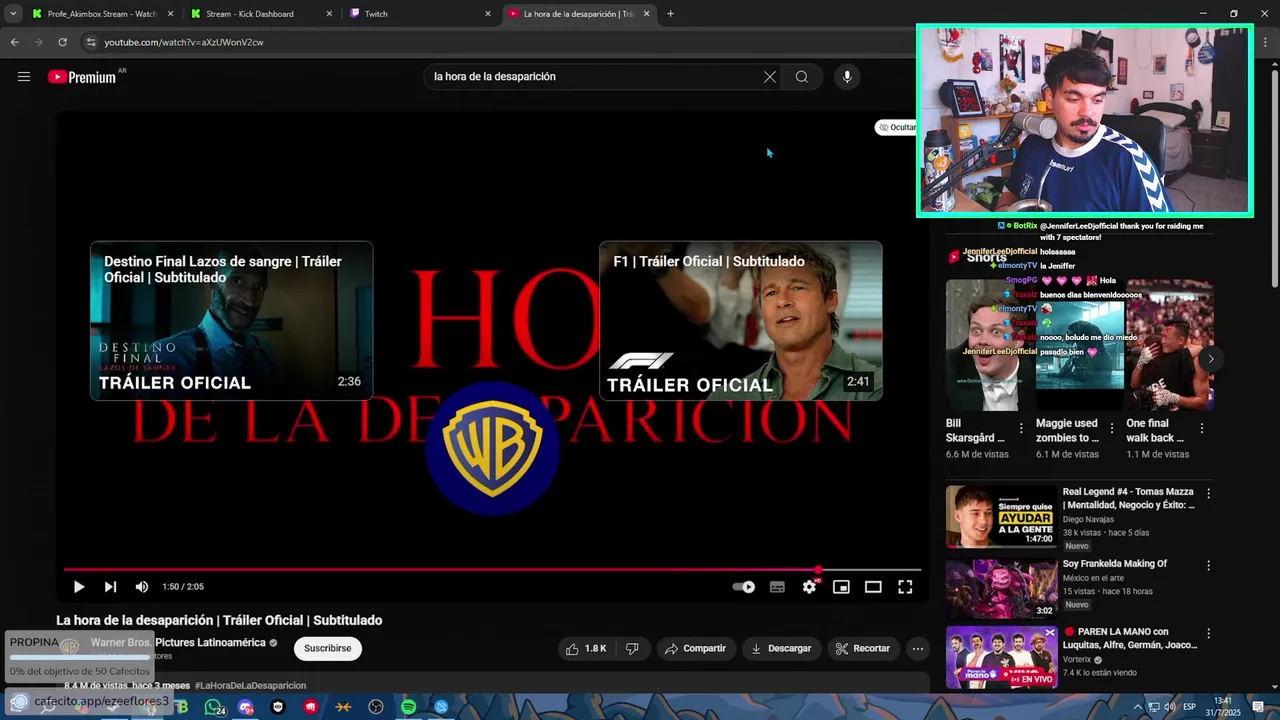This screenshot has height=720, width=1280.
Task: Open more actions ellipsis under video
Action: [x=917, y=648]
